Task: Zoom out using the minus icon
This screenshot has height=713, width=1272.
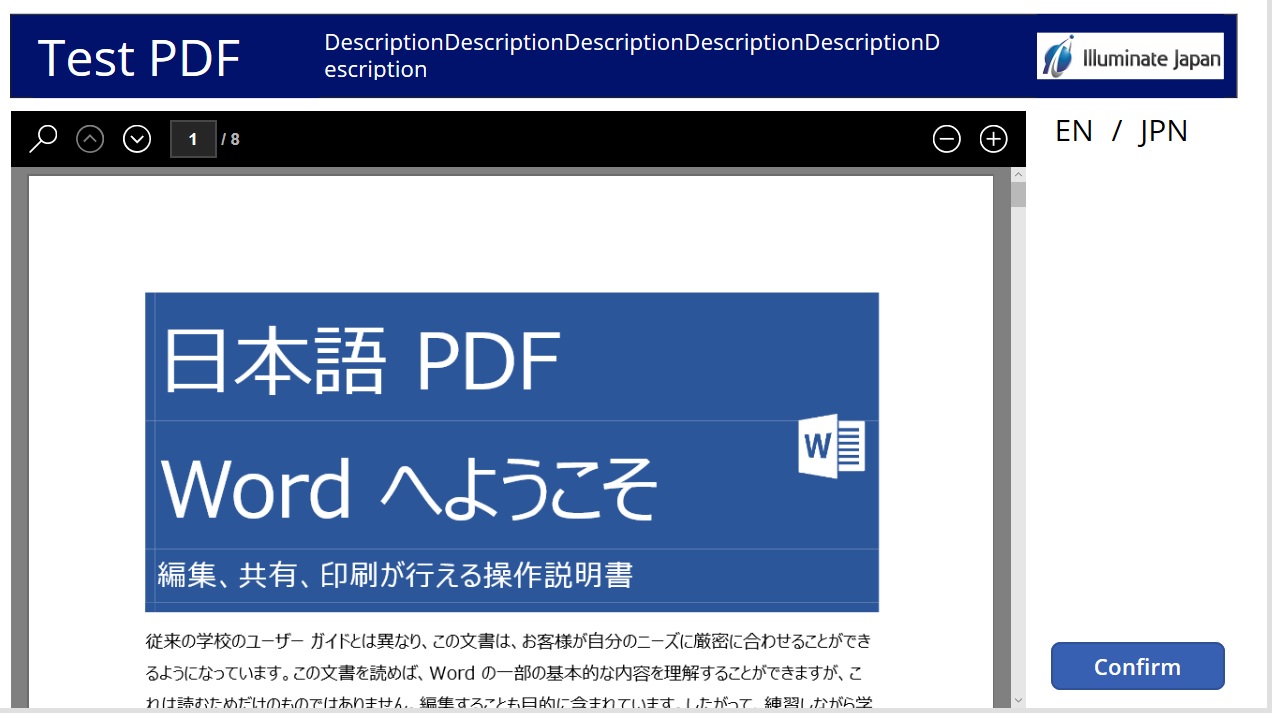Action: 946,139
